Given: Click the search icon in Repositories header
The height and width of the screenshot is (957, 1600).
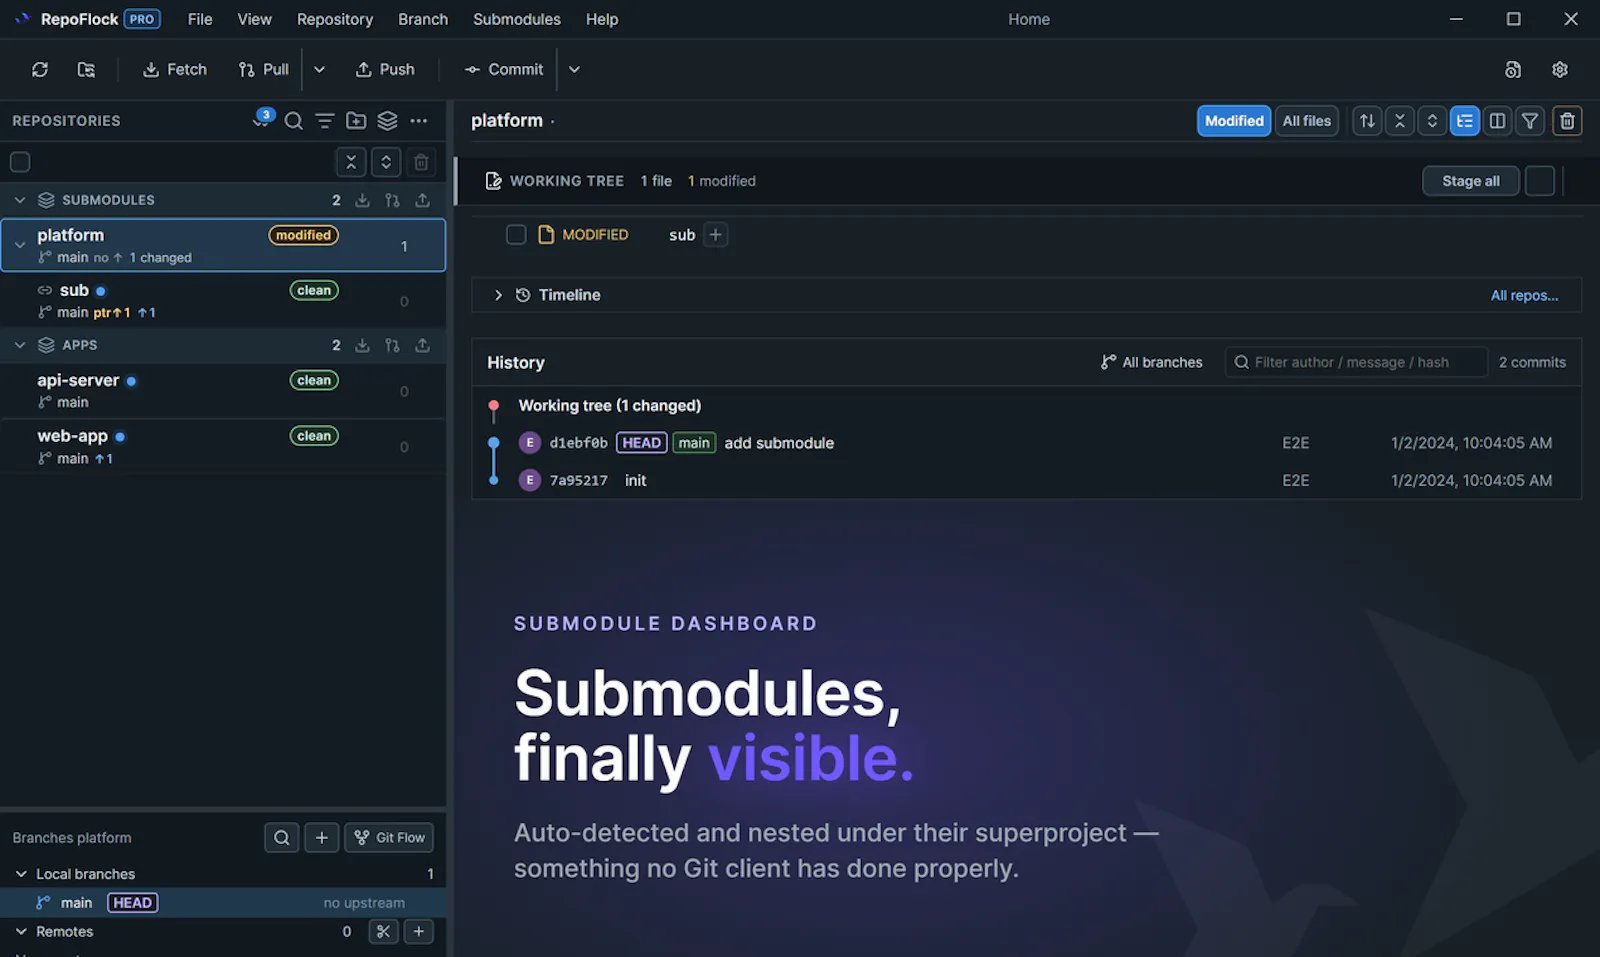Looking at the screenshot, I should click(x=293, y=121).
